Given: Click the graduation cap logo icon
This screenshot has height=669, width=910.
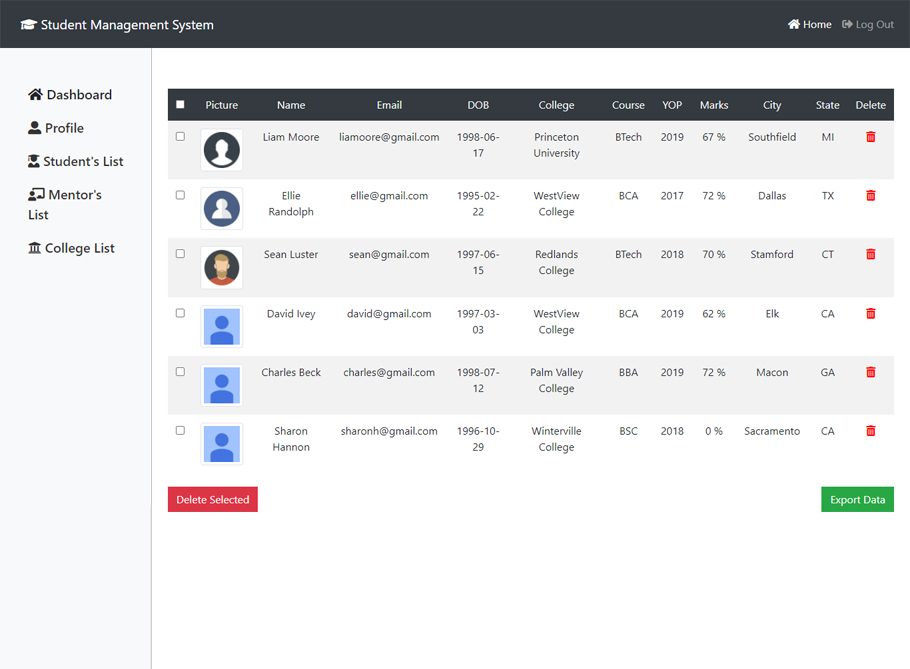Looking at the screenshot, I should [x=29, y=24].
